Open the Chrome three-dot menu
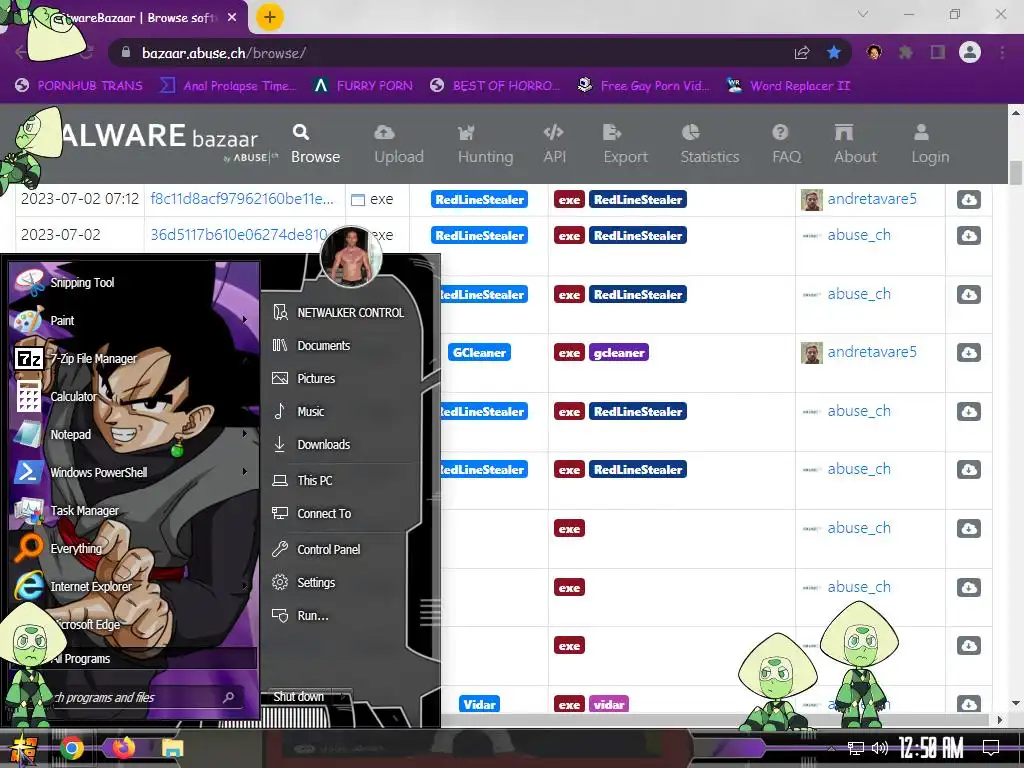Screen dimensions: 1024x768 (x=1002, y=53)
